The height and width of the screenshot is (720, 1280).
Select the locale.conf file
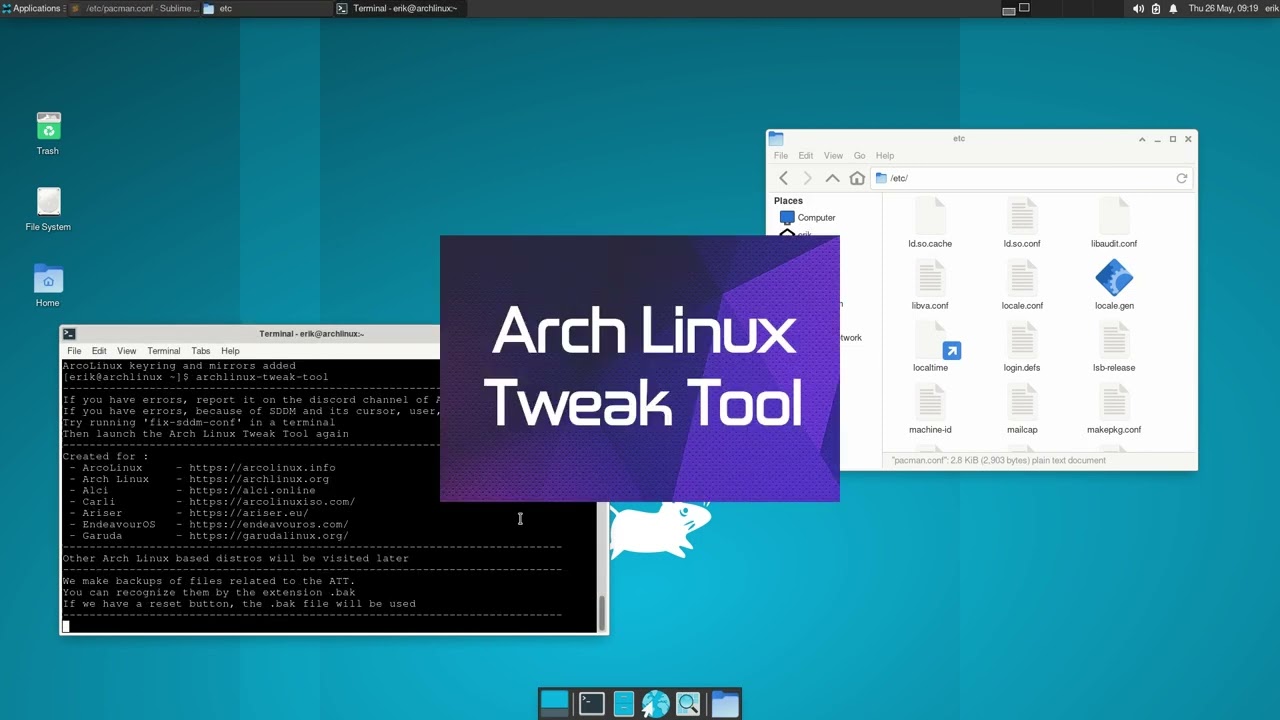click(1022, 286)
